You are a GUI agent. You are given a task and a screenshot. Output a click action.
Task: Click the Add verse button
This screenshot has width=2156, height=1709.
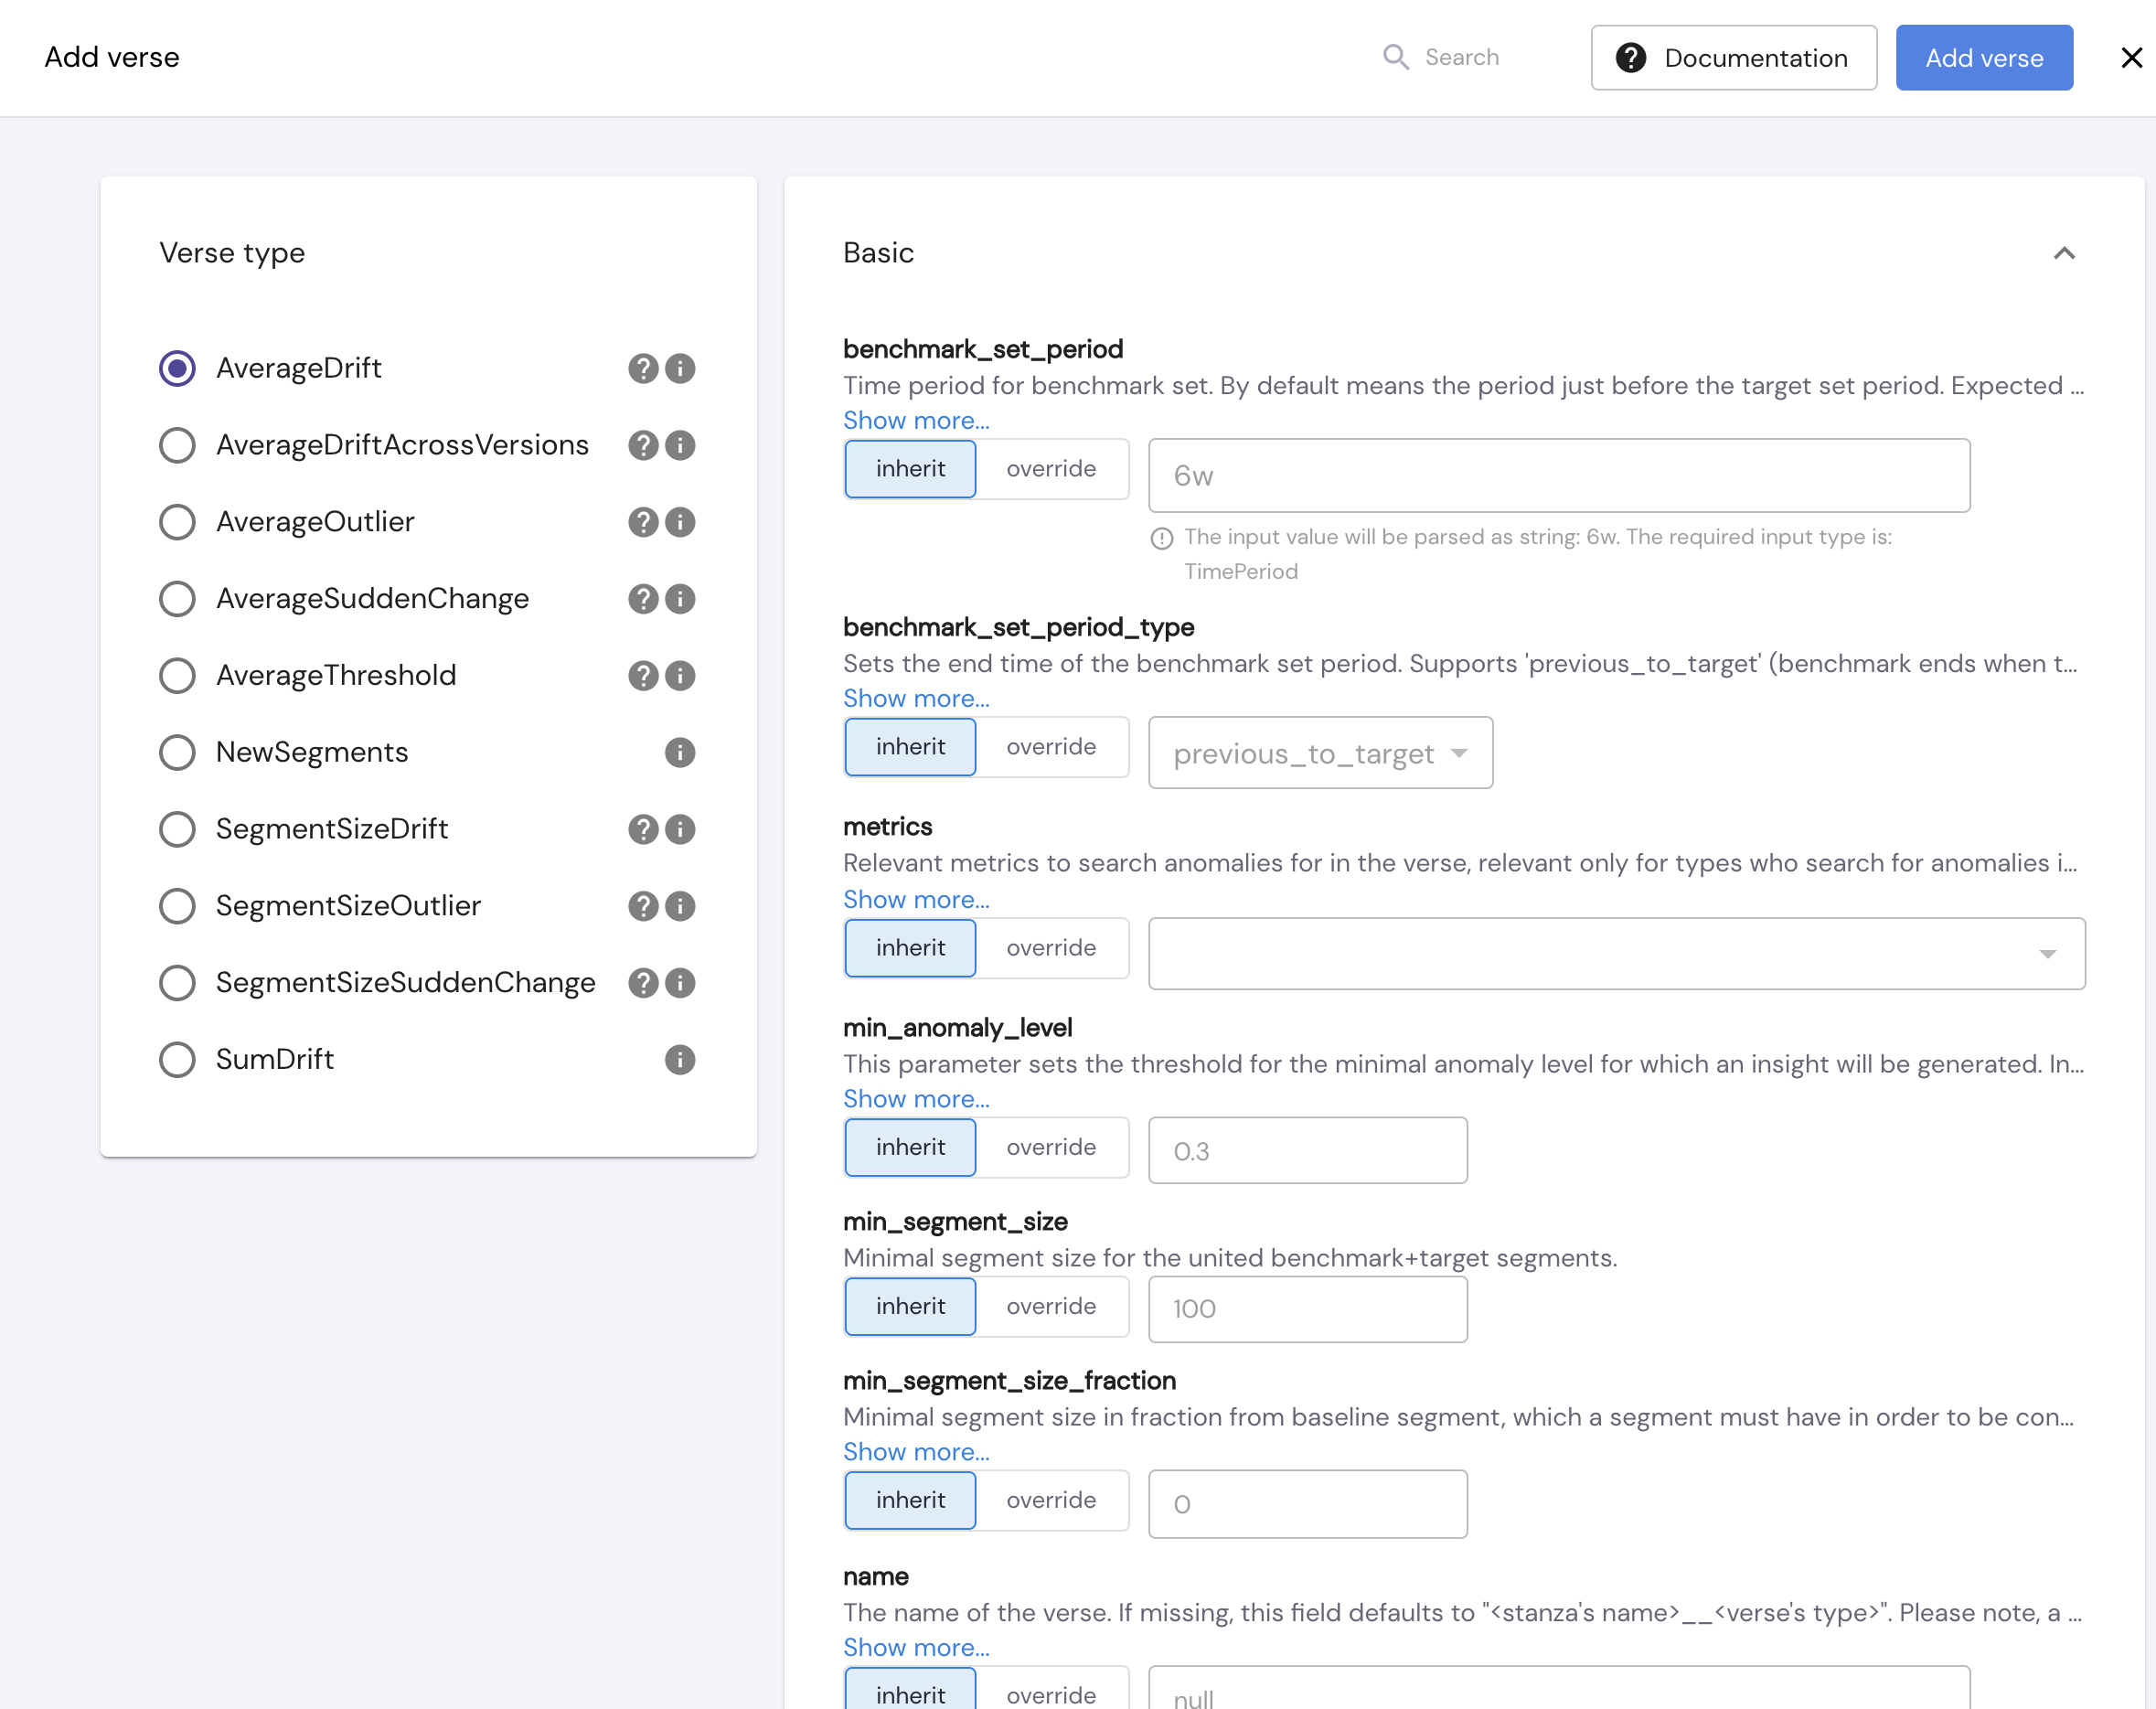click(1983, 57)
